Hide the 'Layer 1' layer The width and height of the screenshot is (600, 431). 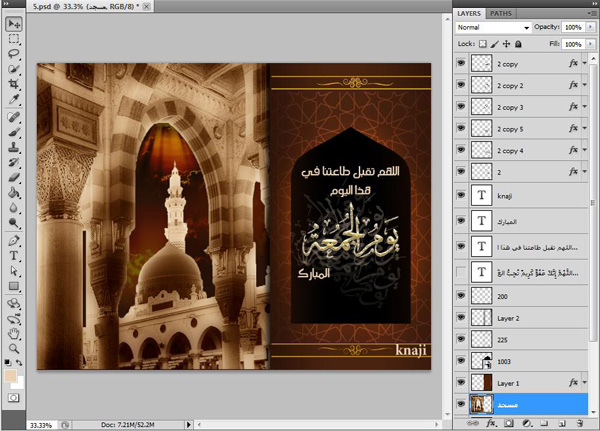coord(460,382)
